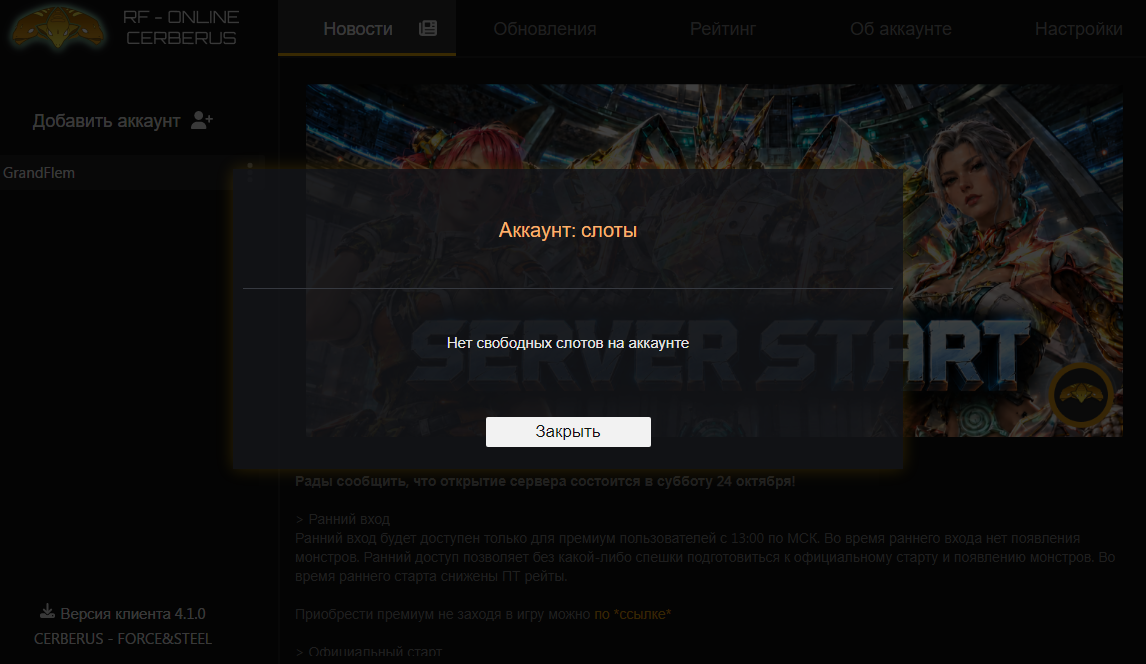Follow the по *ссылке* premium link
This screenshot has height=664, width=1146.
coord(632,614)
